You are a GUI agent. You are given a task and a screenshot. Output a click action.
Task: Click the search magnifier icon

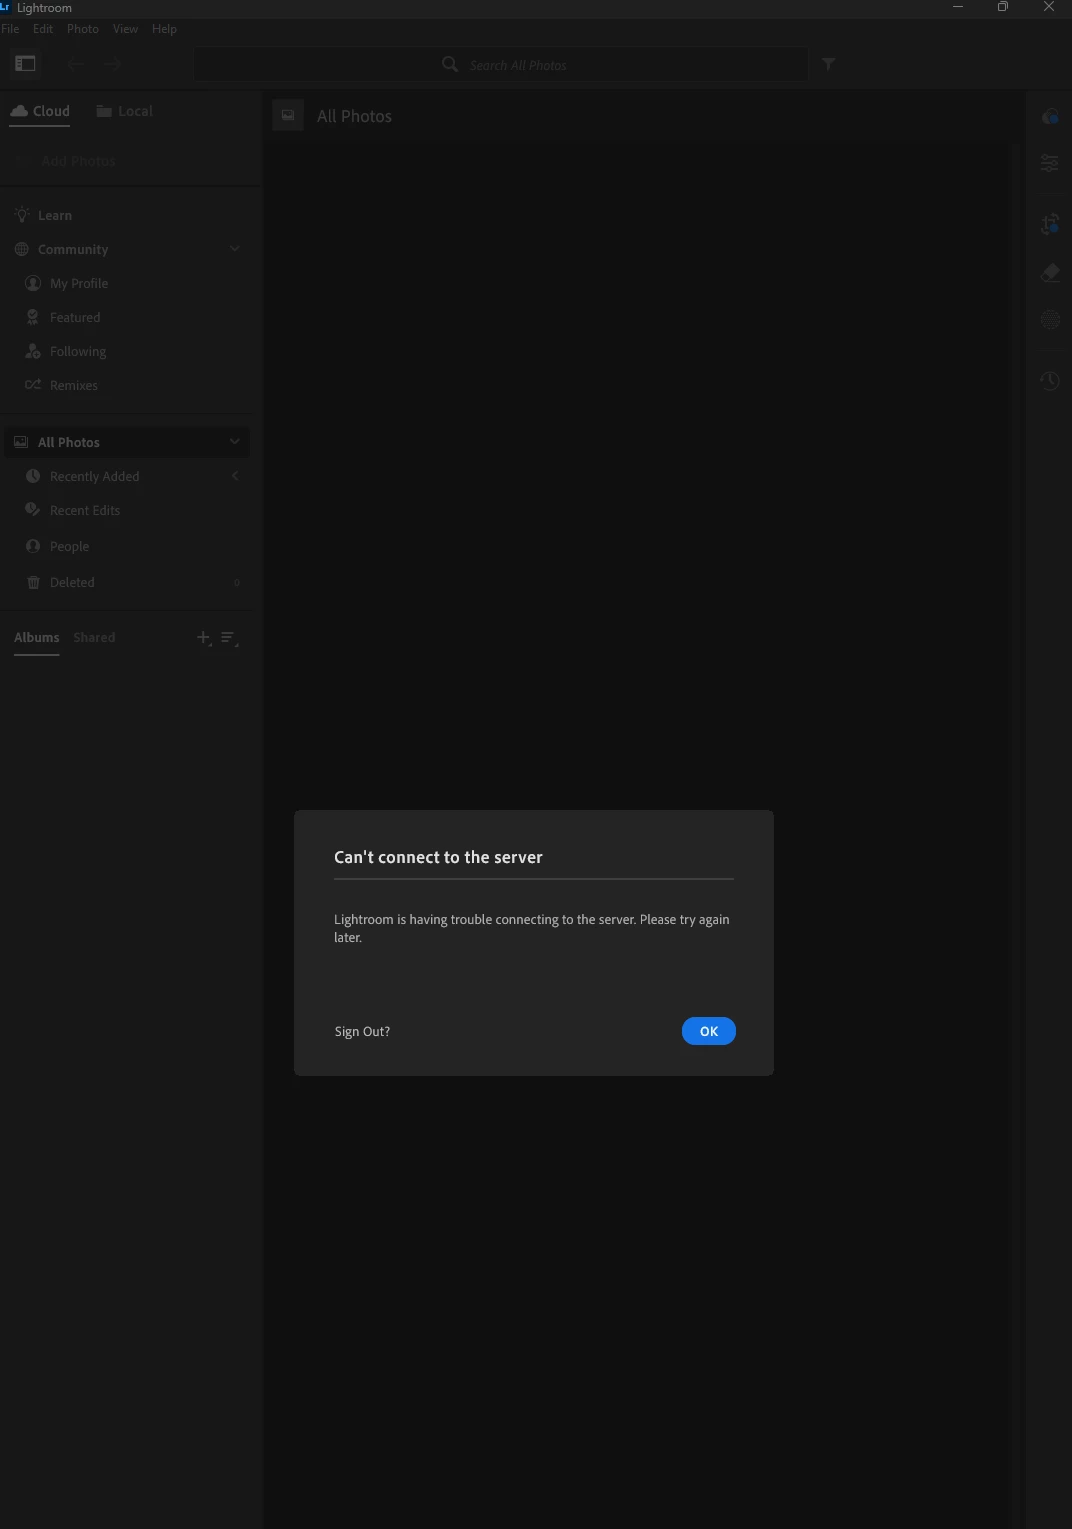(x=450, y=64)
